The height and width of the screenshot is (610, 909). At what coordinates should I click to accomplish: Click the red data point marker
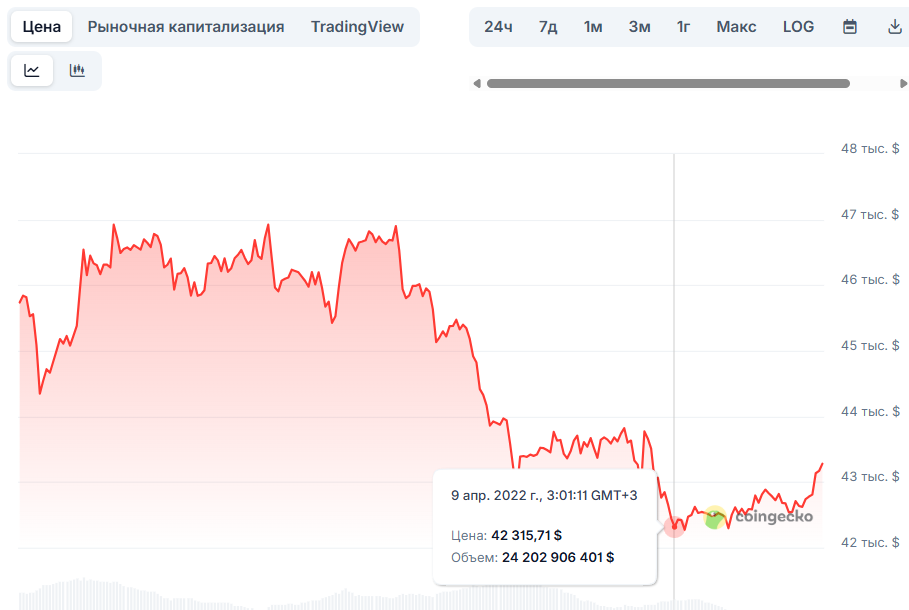[675, 527]
